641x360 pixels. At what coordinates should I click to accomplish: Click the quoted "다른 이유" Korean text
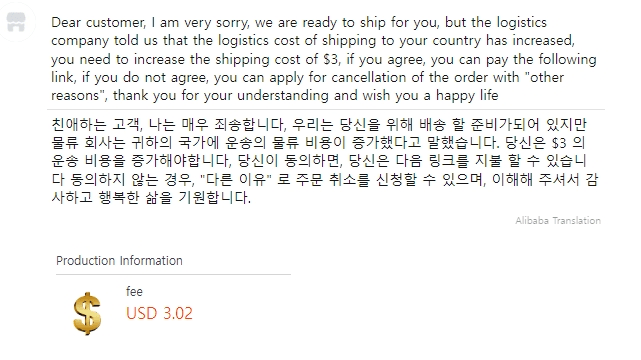236,179
